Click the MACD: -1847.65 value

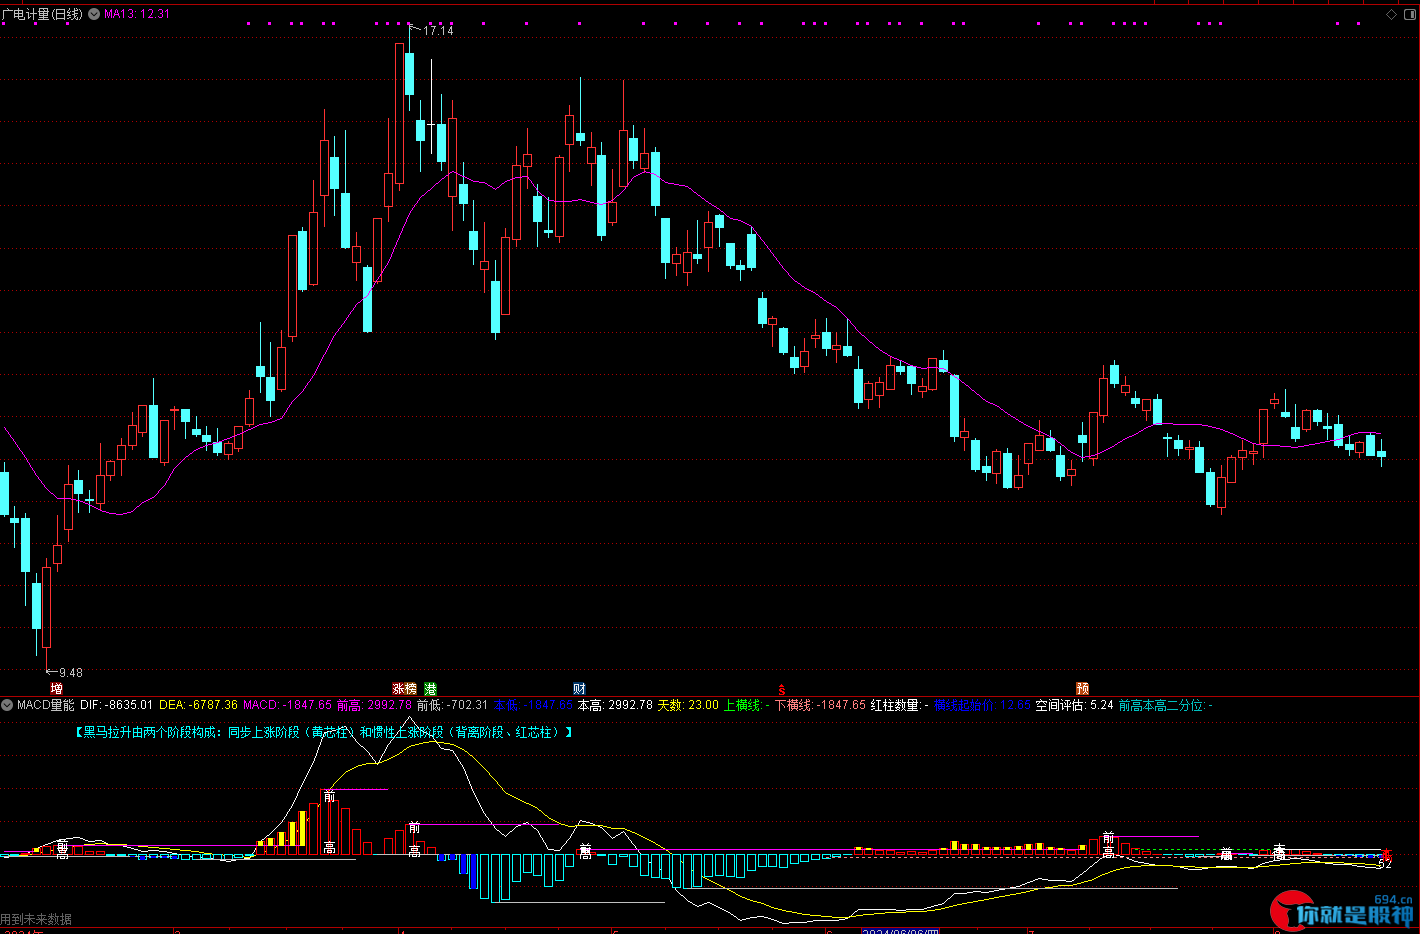[288, 705]
